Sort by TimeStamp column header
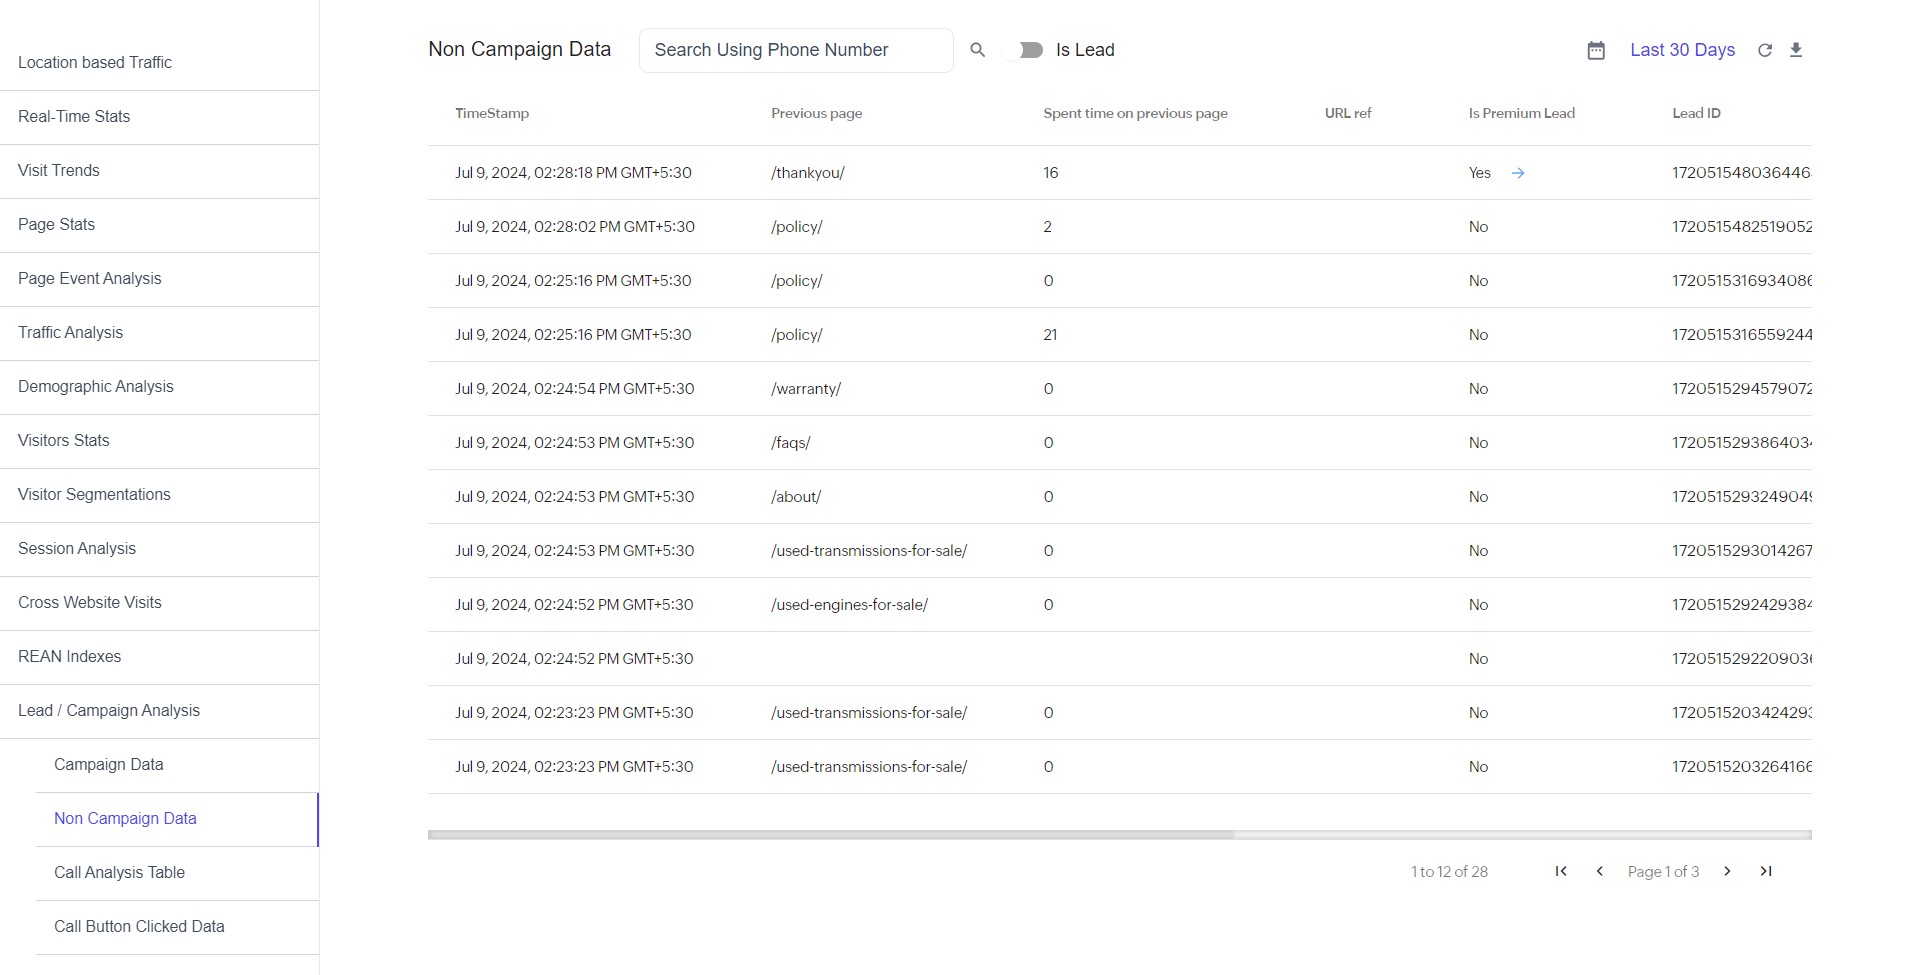This screenshot has width=1912, height=975. click(492, 114)
